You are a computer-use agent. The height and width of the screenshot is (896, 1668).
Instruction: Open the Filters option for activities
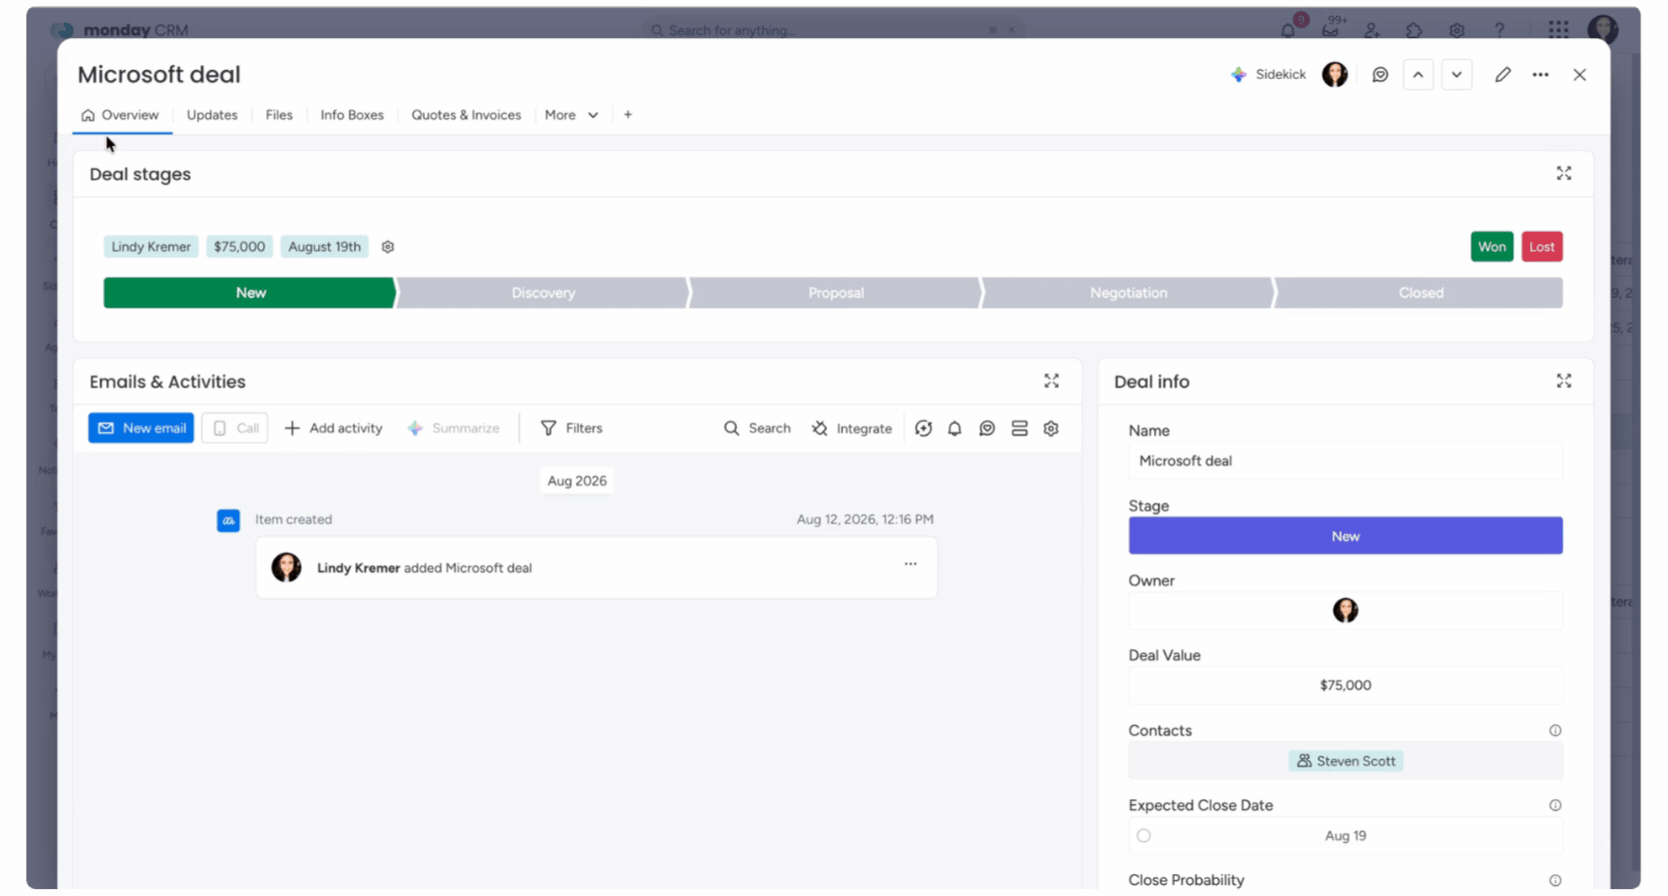pyautogui.click(x=572, y=428)
